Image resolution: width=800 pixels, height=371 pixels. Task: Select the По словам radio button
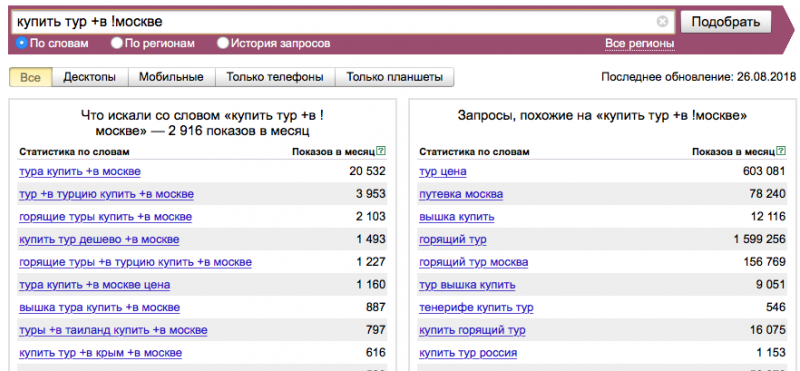(x=22, y=43)
